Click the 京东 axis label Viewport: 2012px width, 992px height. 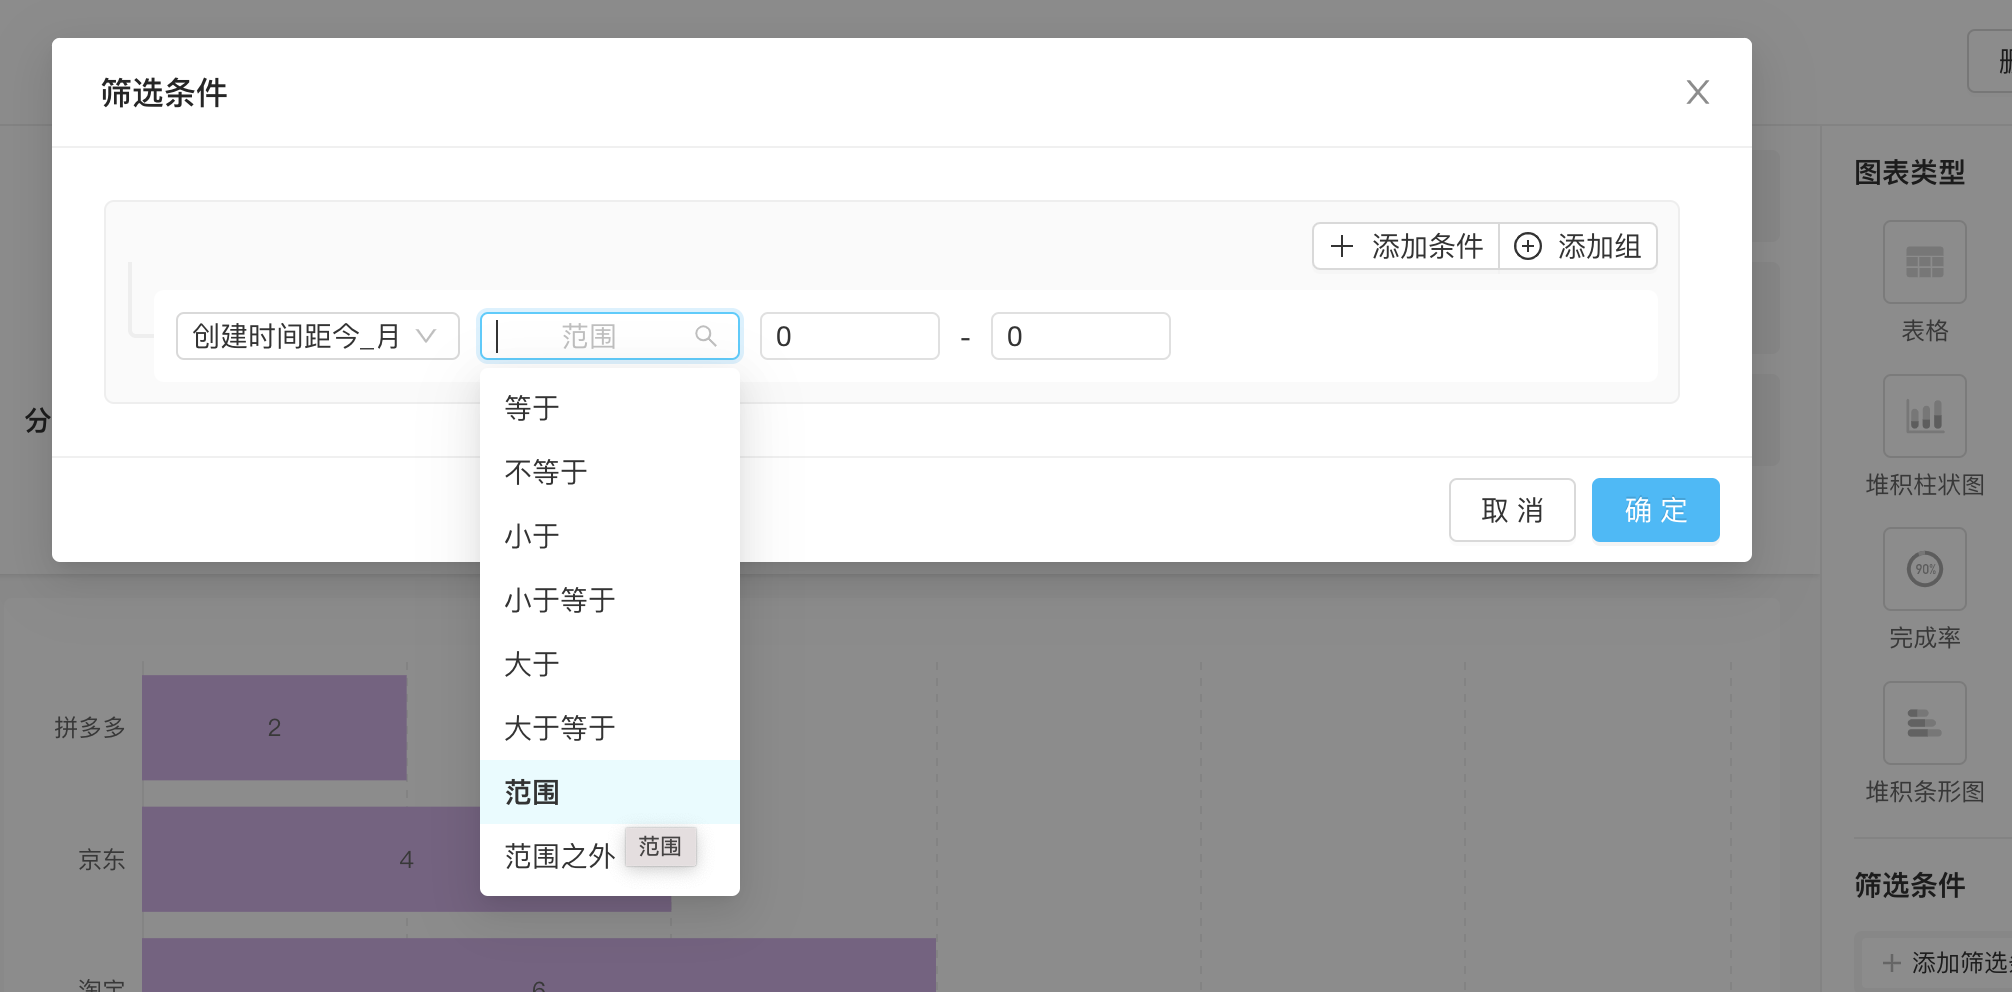tap(102, 859)
